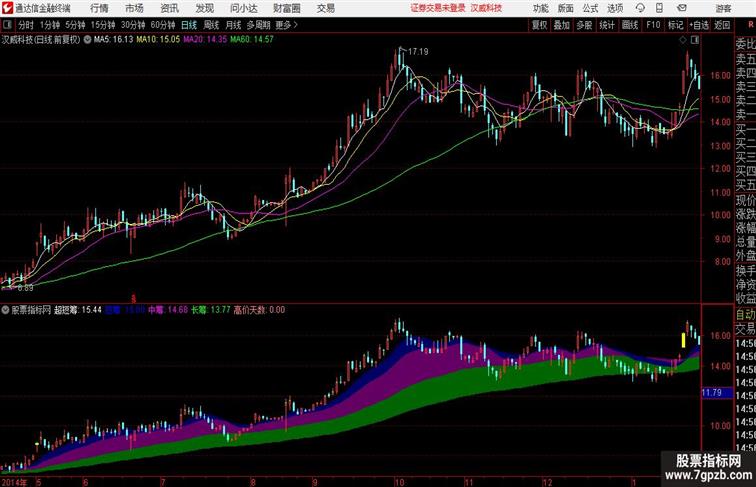Click the 超短筹: 15.44 indicator value
Viewport: 756px width, 487px height.
pos(78,310)
